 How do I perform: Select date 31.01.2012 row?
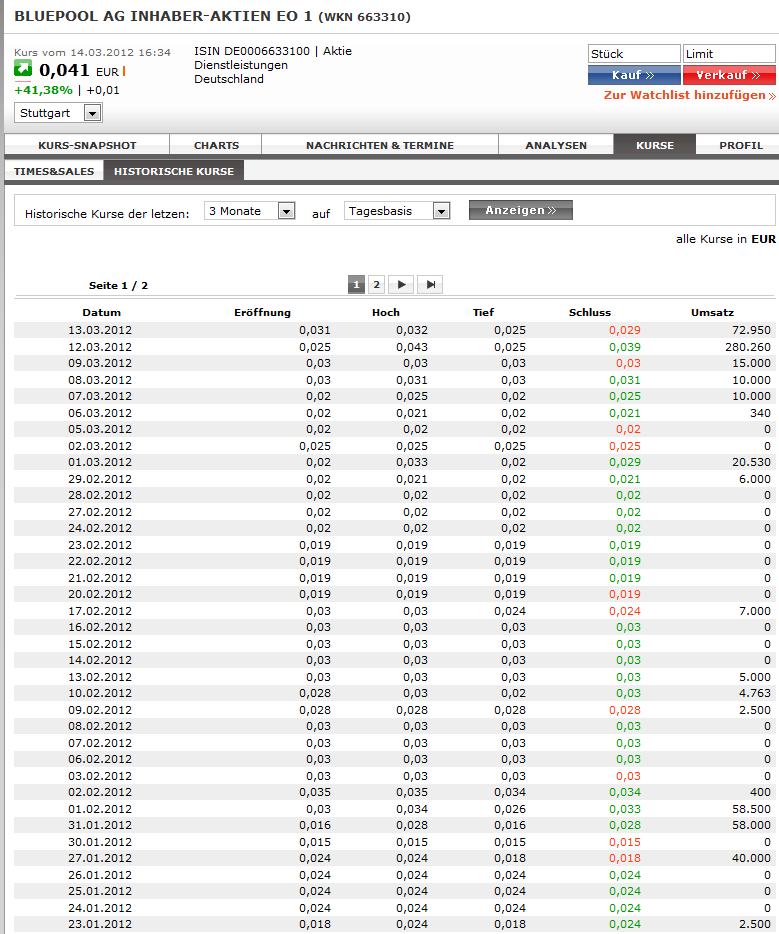tap(394, 825)
